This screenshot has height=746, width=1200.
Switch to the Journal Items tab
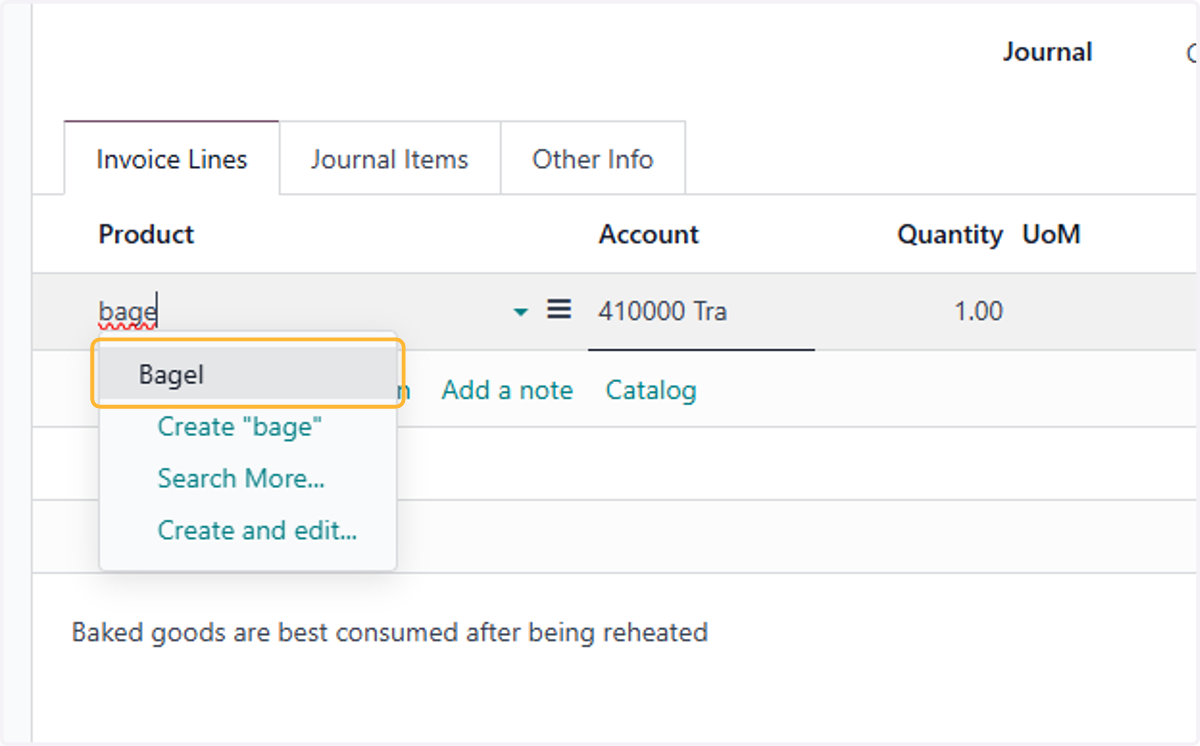[x=390, y=159]
